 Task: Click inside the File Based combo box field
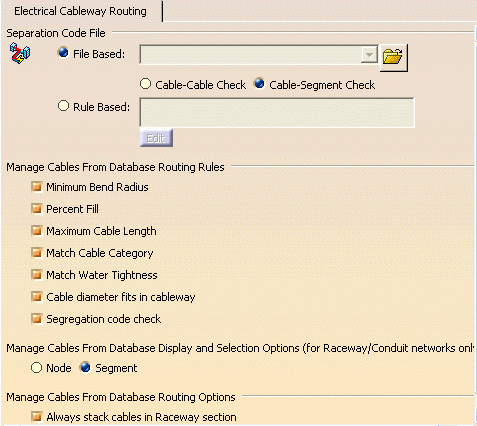tap(251, 55)
